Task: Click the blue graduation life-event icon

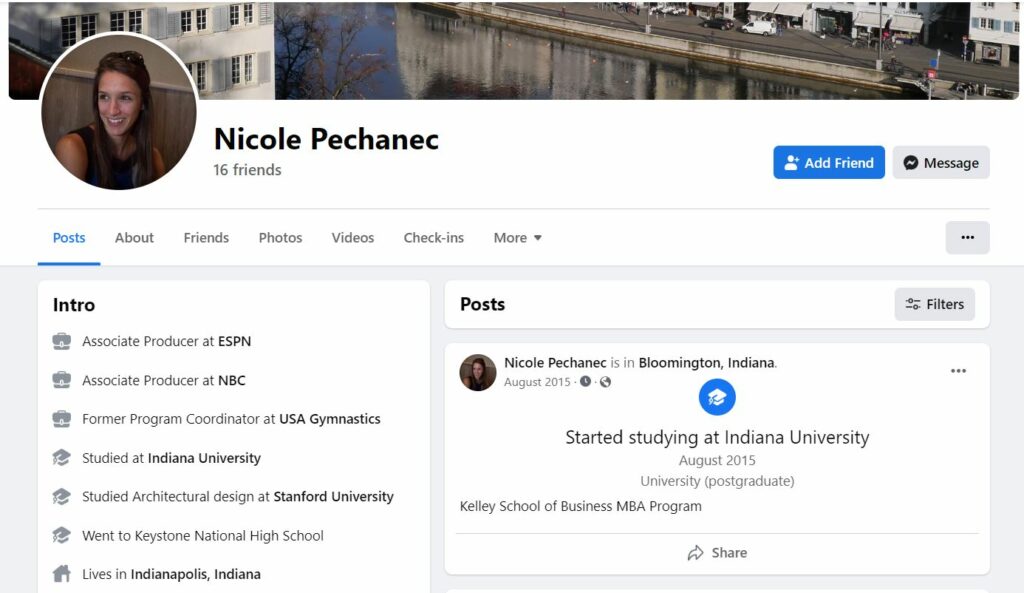Action: pyautogui.click(x=717, y=397)
